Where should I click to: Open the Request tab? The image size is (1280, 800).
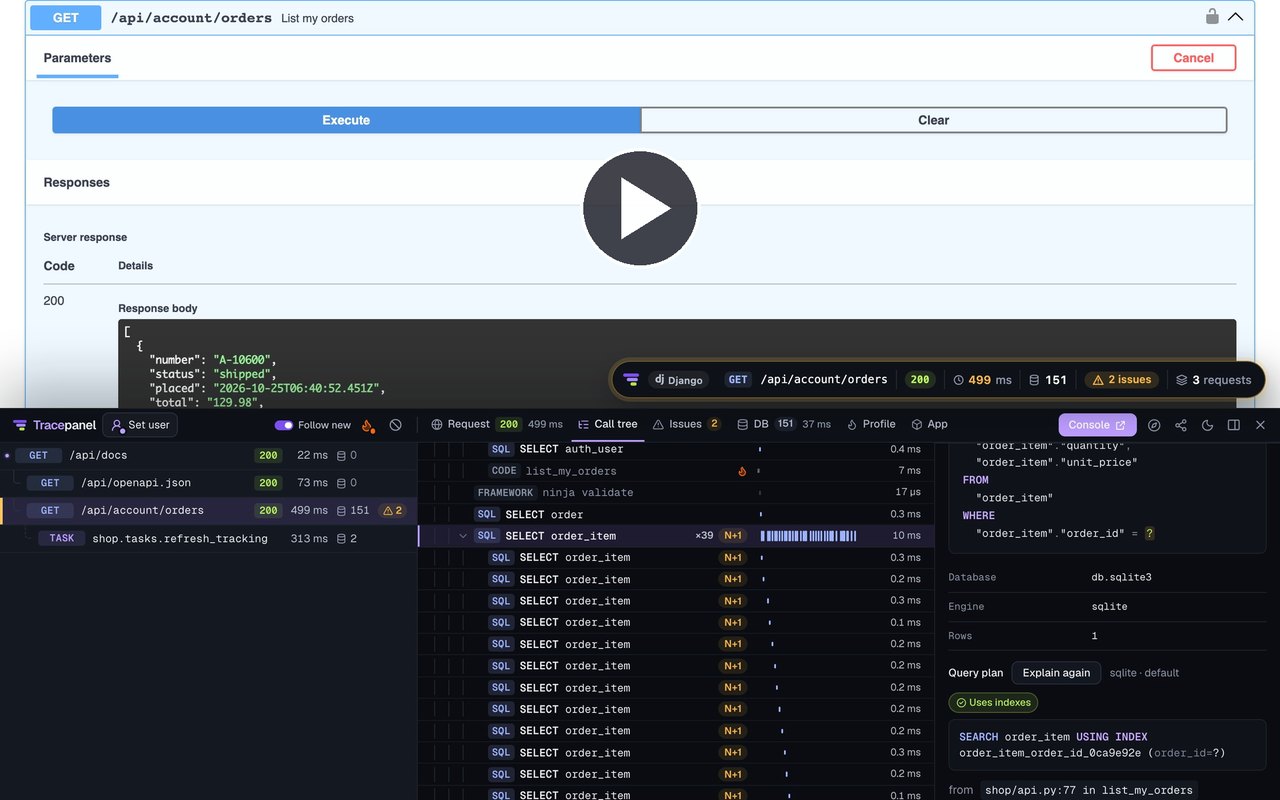pyautogui.click(x=497, y=424)
